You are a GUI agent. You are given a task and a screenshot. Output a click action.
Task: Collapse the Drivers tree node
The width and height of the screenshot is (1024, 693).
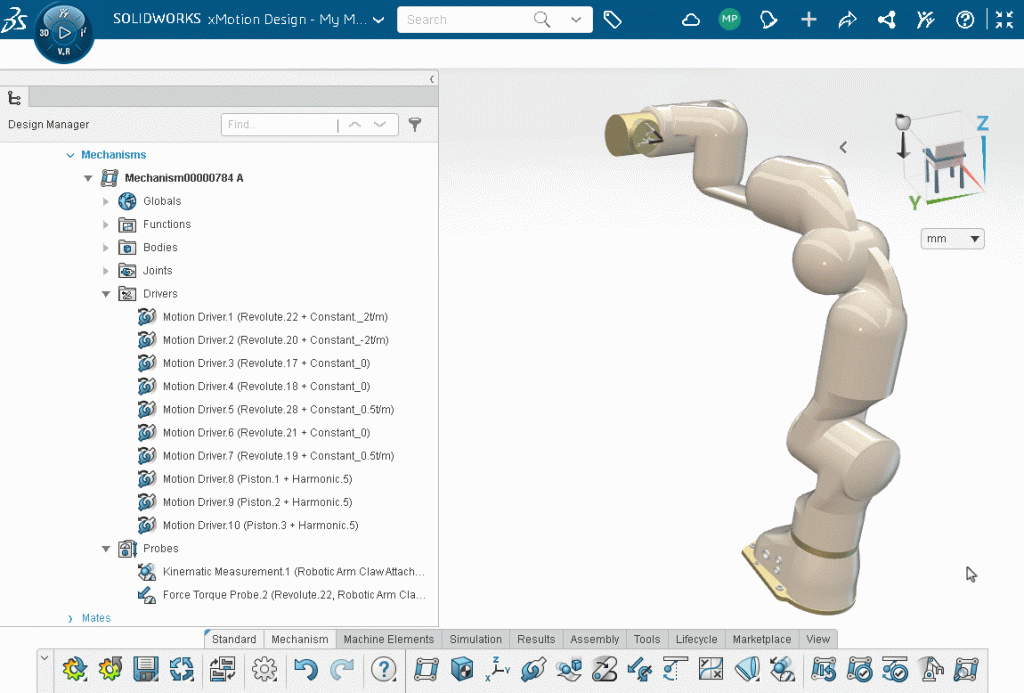click(107, 294)
